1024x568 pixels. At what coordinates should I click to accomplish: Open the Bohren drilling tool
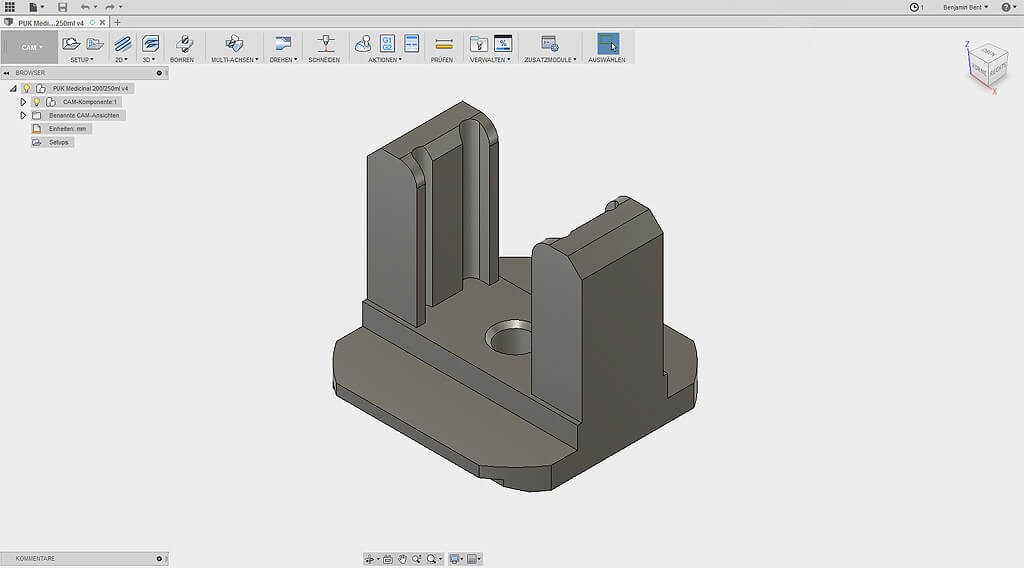(183, 44)
